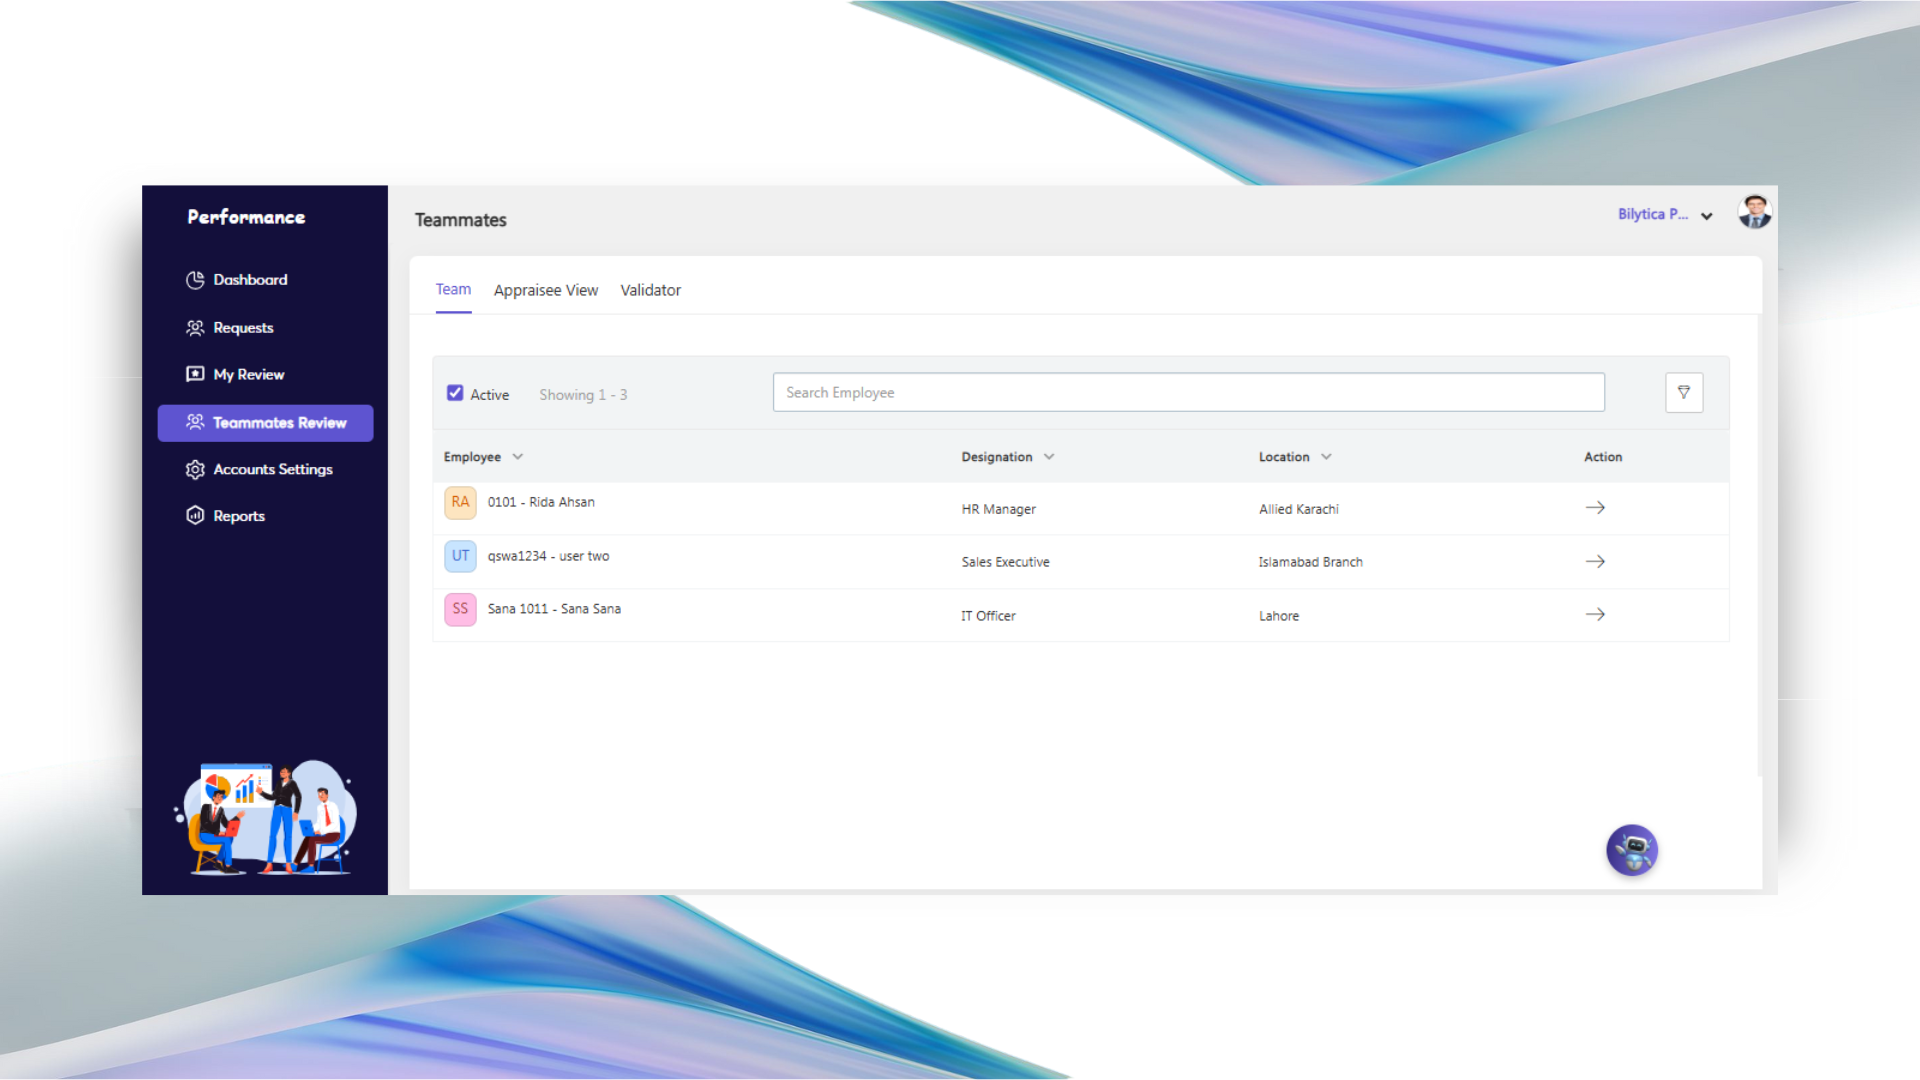
Task: Open the chatbot robot assistant
Action: pos(1632,851)
